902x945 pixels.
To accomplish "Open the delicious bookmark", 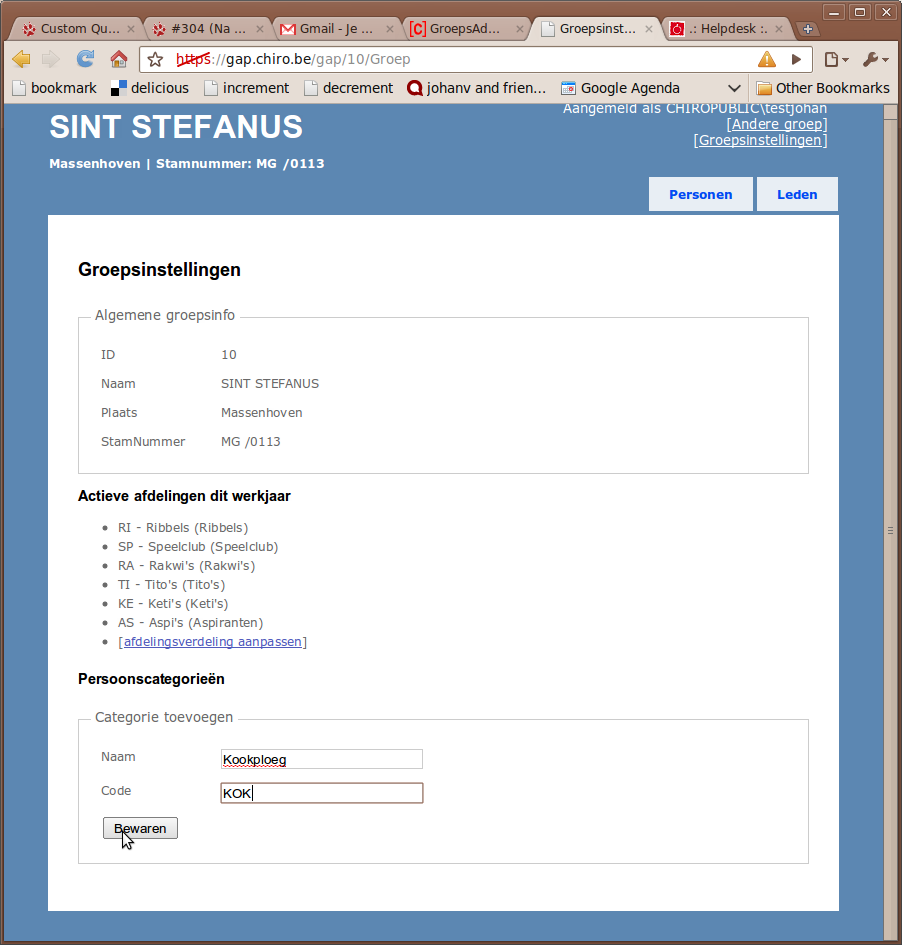I will coord(149,88).
